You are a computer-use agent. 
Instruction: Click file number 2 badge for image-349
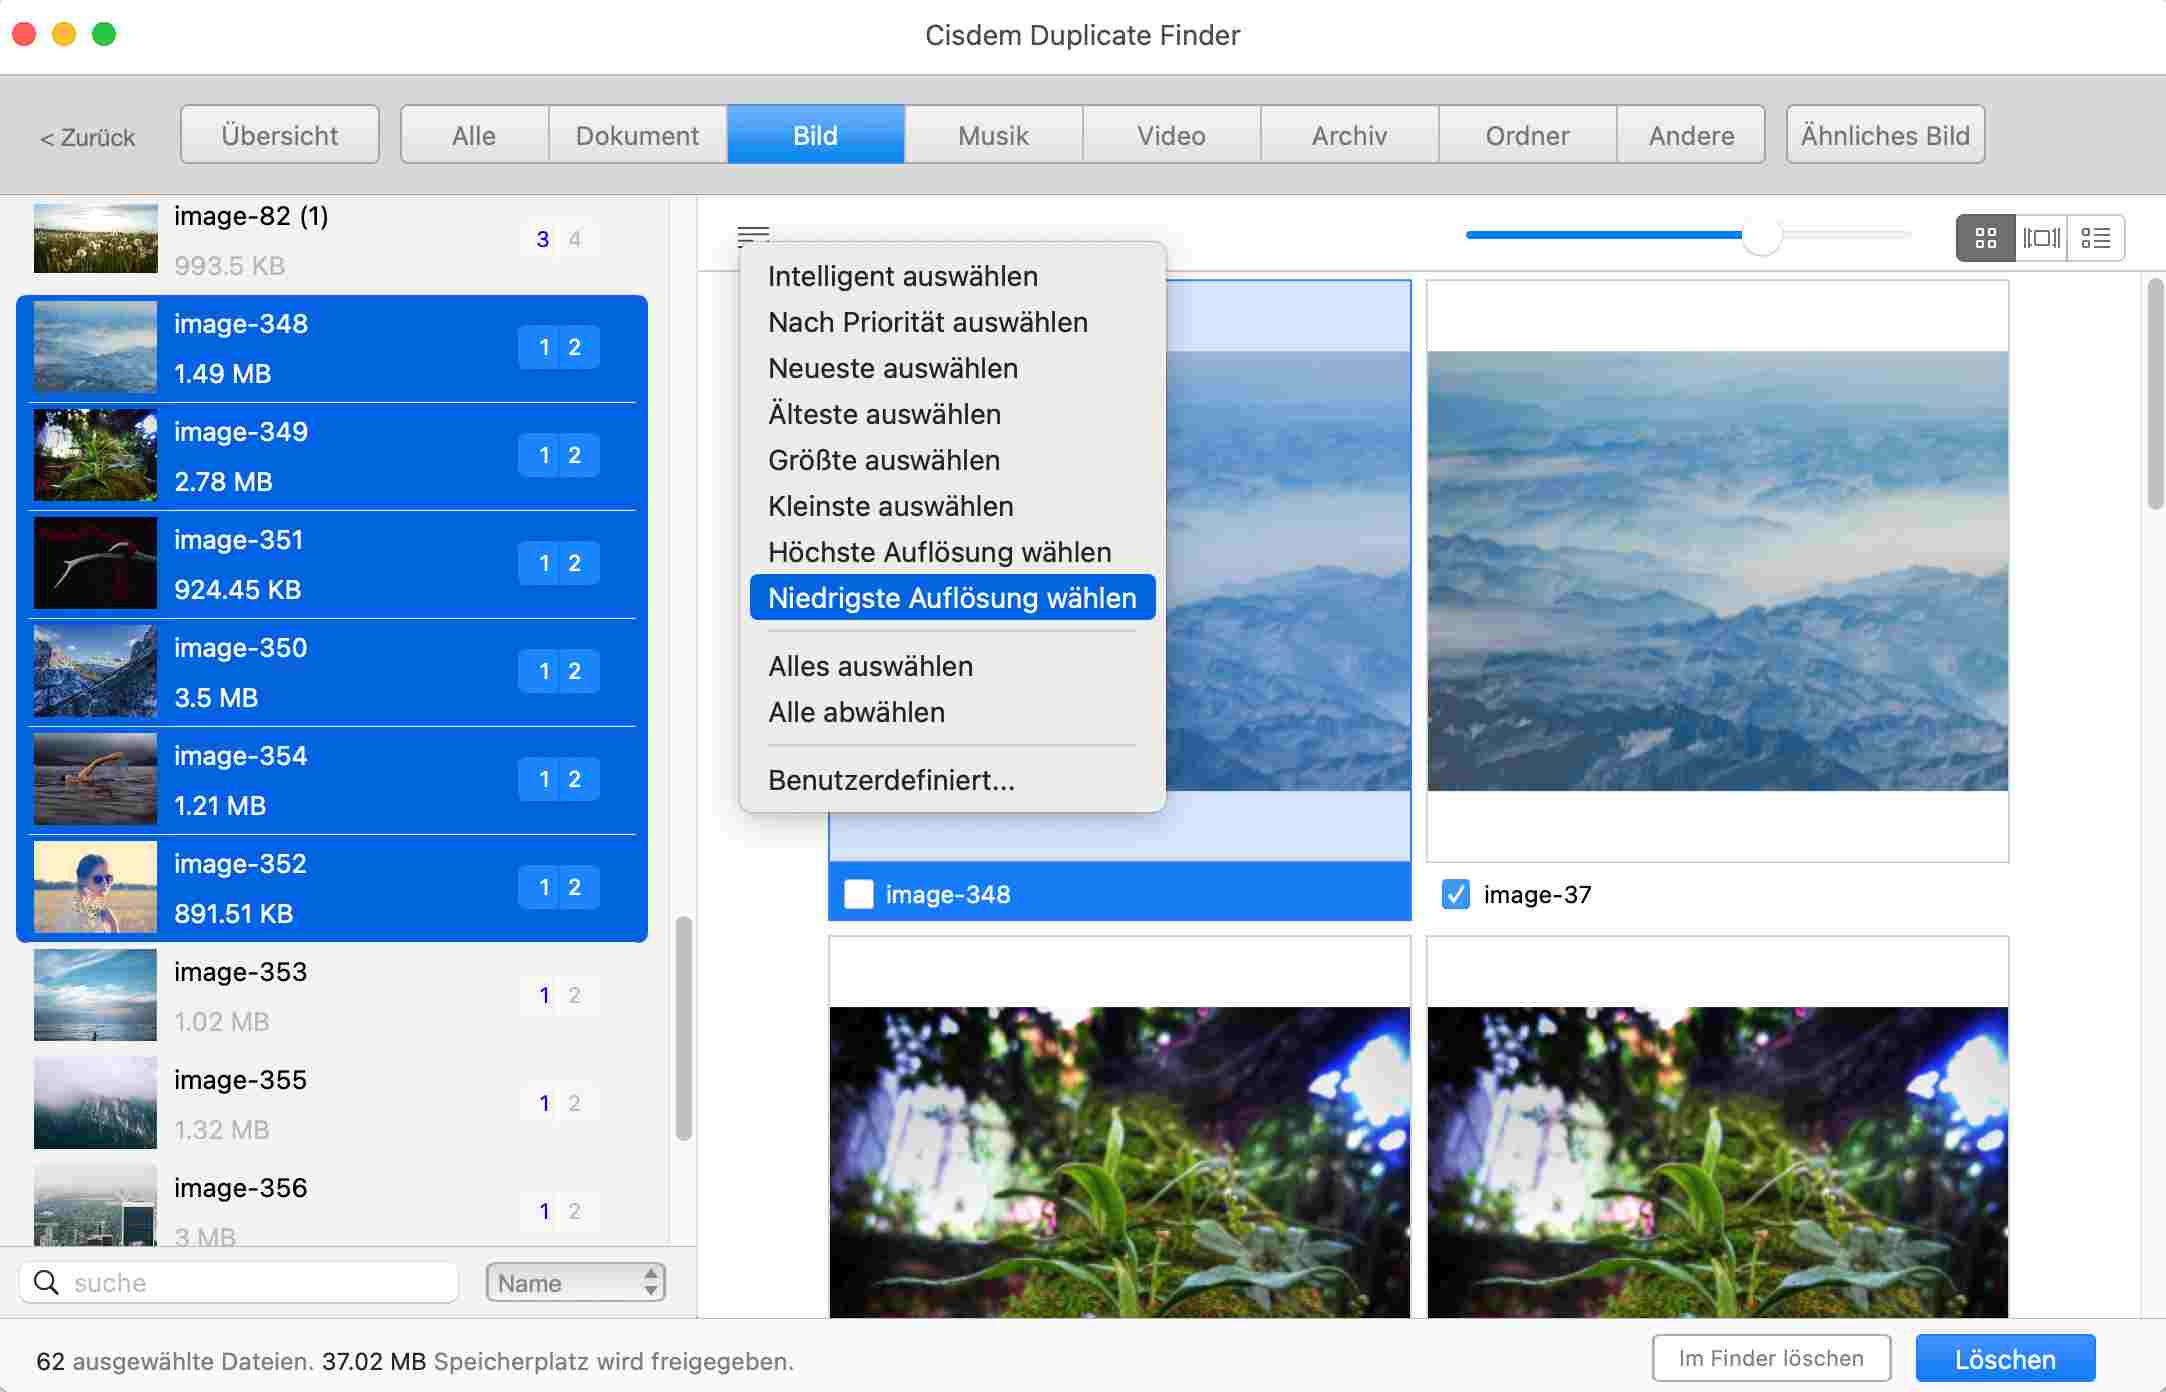[x=575, y=456]
